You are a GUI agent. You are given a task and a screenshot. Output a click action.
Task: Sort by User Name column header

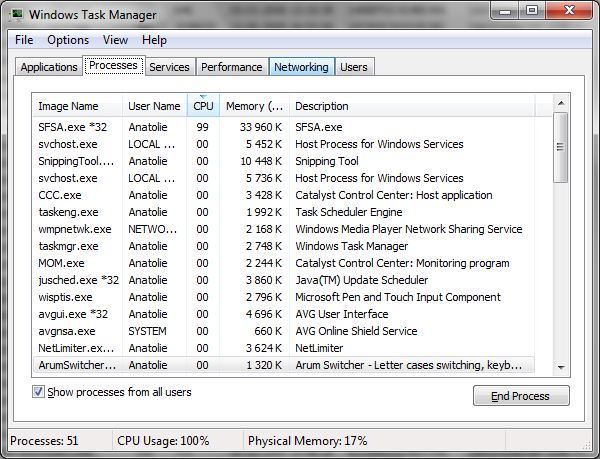click(x=155, y=106)
